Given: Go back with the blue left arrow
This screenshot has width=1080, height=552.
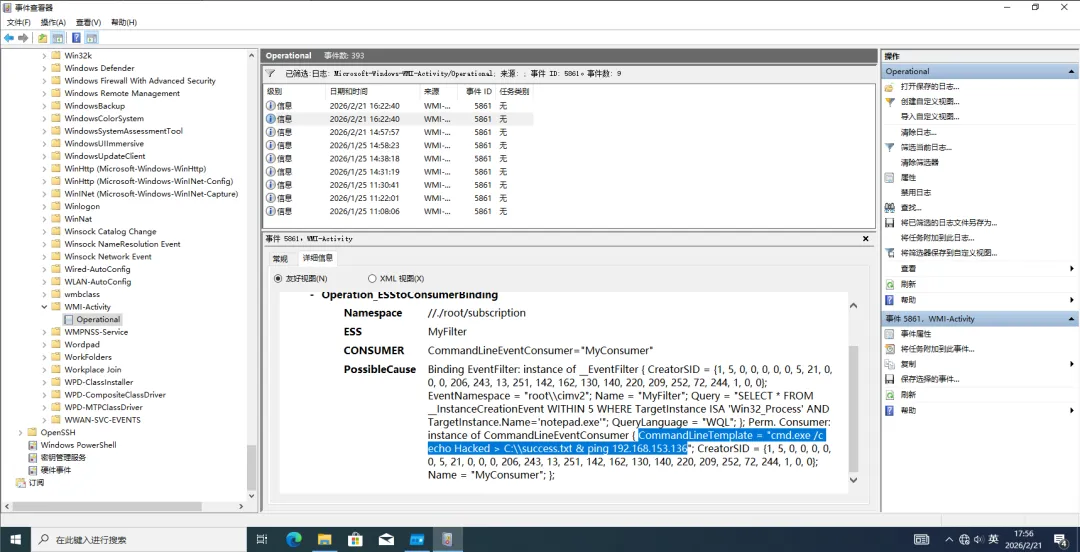Looking at the screenshot, I should (8, 38).
